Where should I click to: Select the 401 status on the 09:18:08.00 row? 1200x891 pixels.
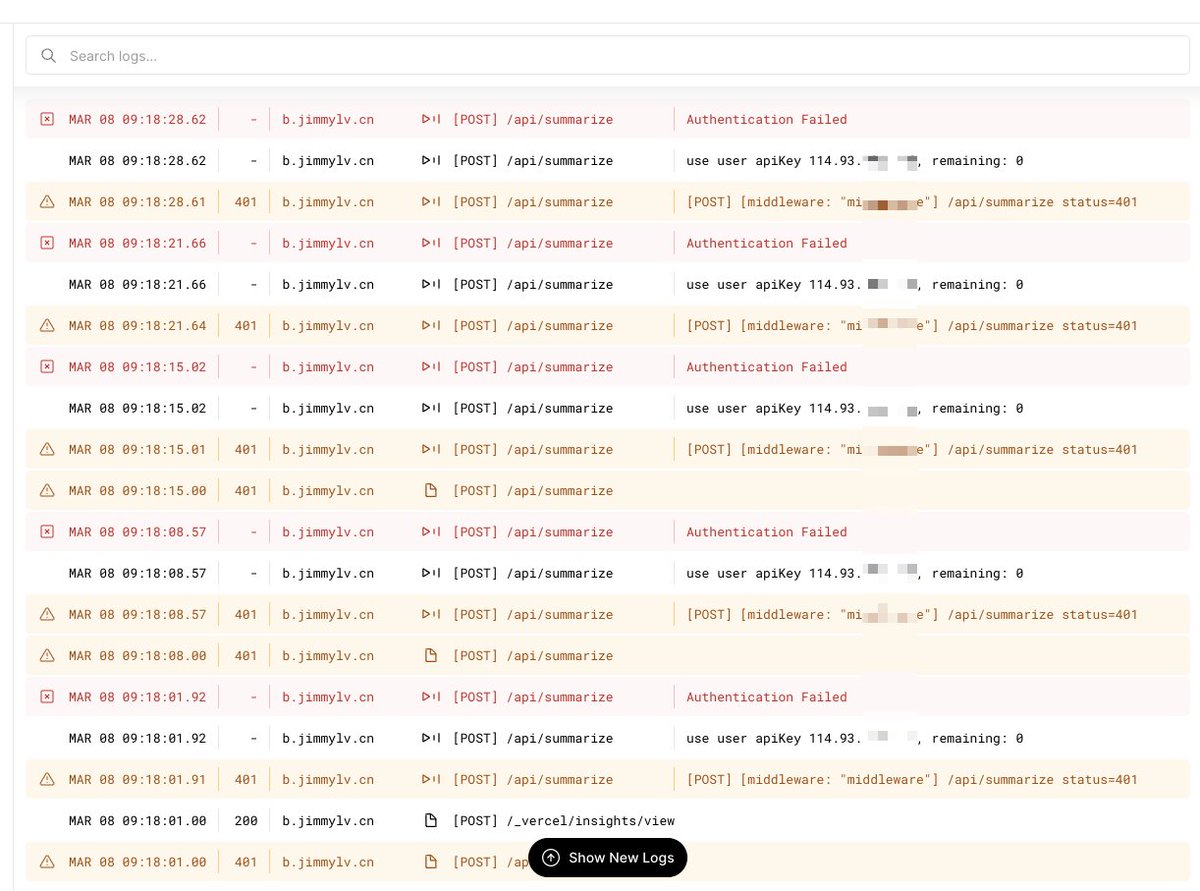tap(246, 656)
